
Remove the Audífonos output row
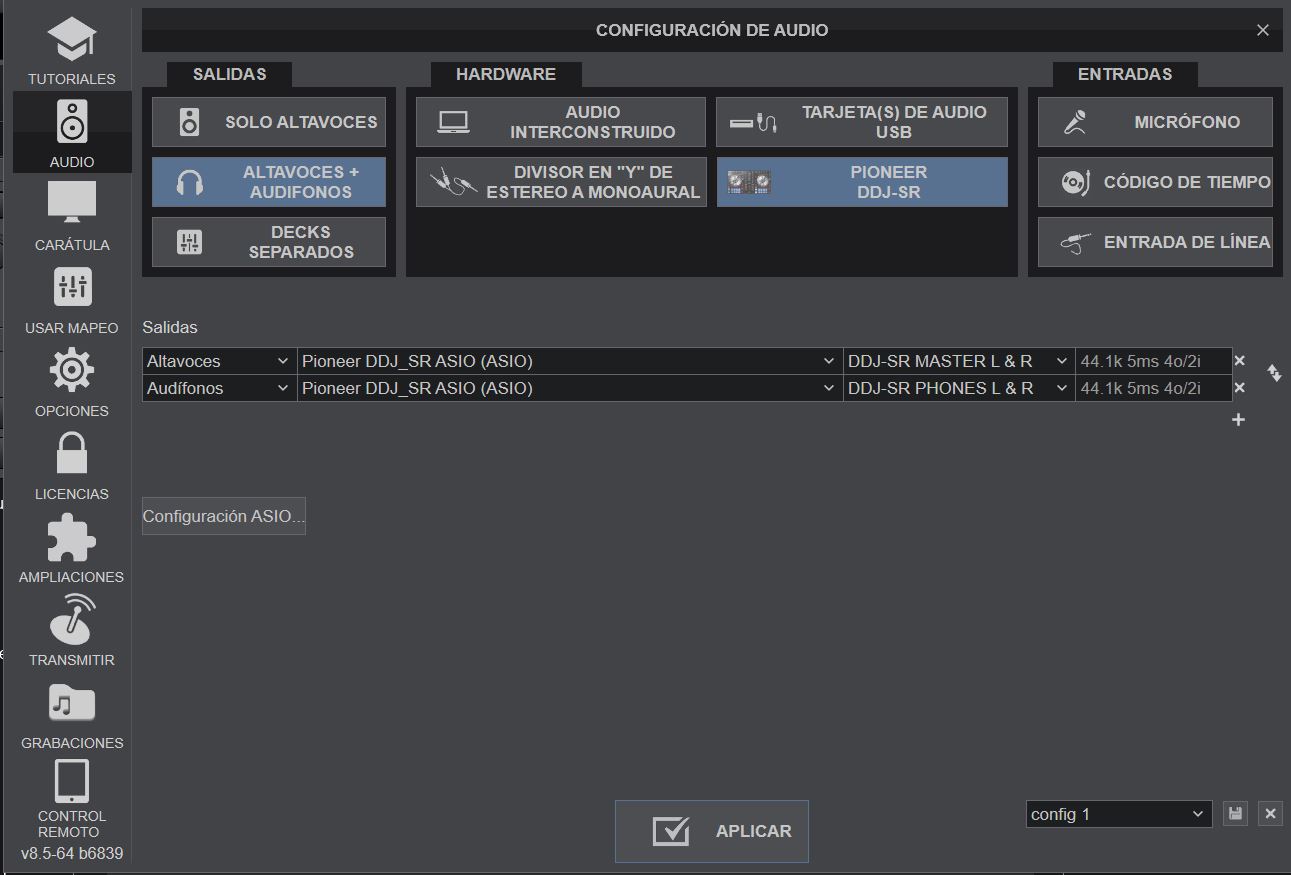click(x=1240, y=388)
